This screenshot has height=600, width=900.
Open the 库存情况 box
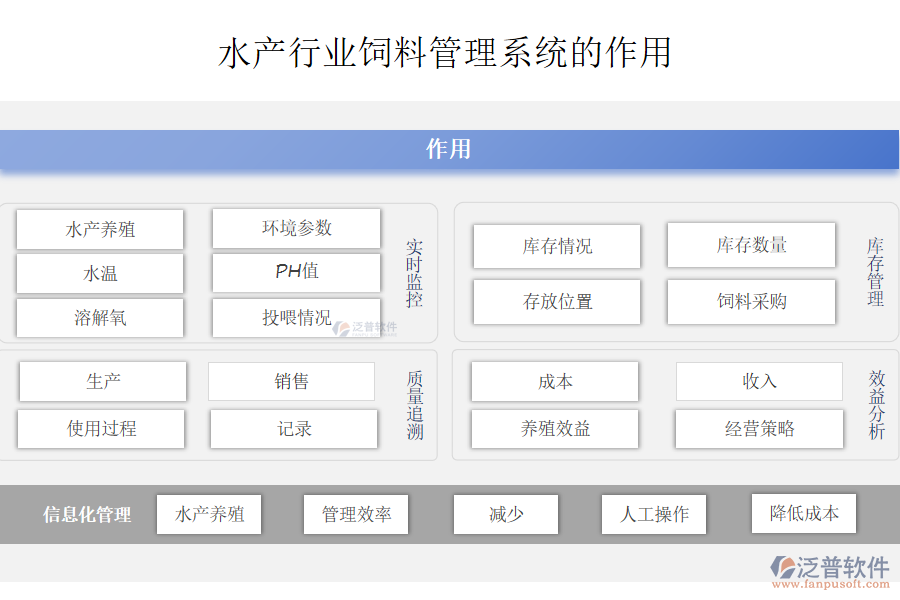point(557,246)
